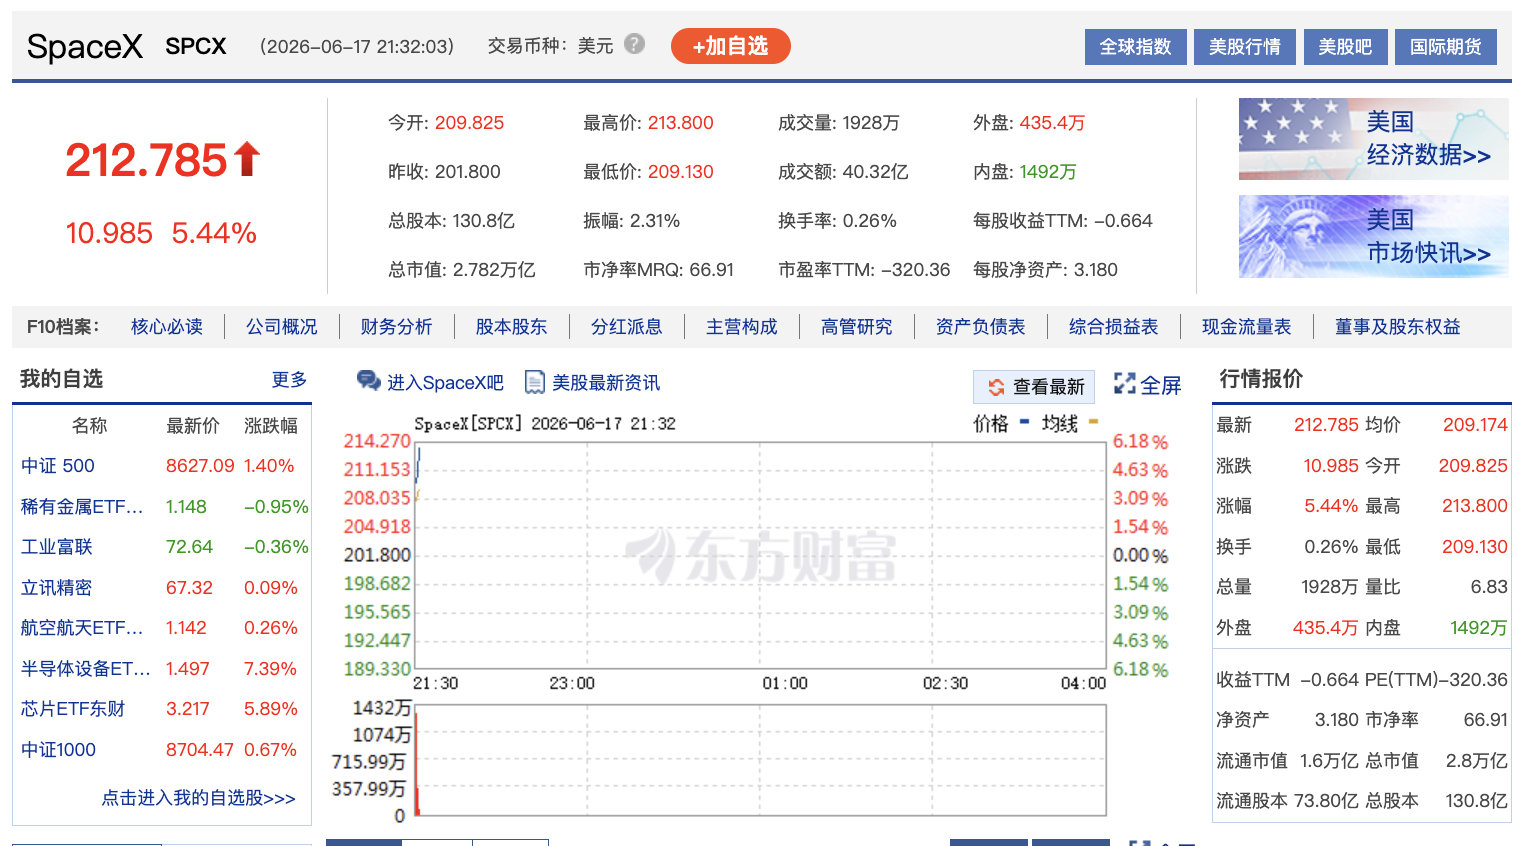Open the 稀有金属ETF watchlist entry
Viewport: 1534px width, 846px height.
click(82, 507)
